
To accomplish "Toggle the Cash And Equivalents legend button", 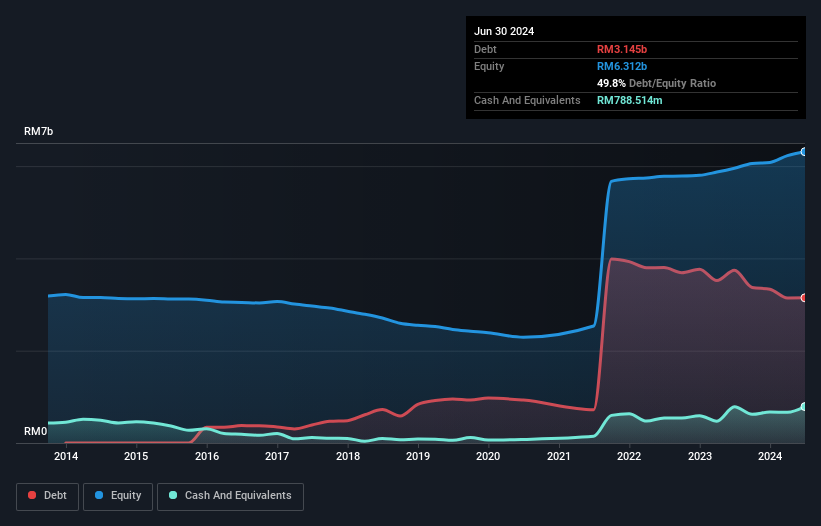I will click(x=230, y=496).
